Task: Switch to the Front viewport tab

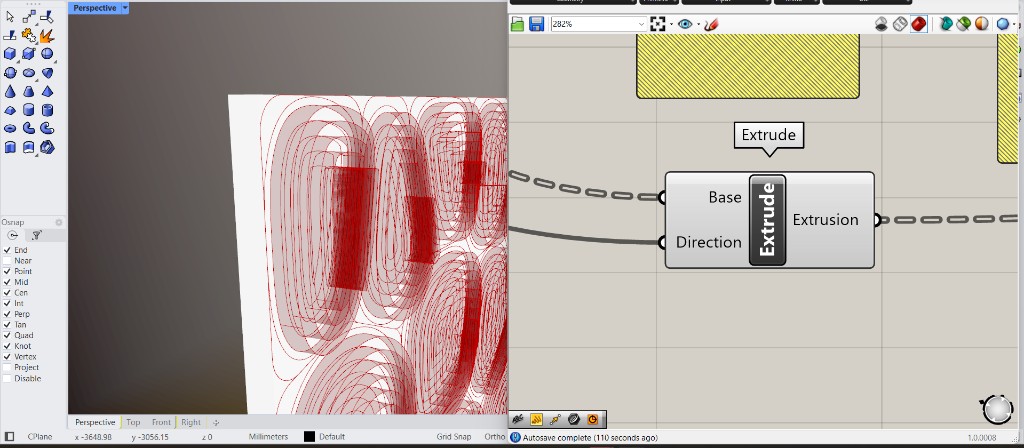Action: coord(161,422)
